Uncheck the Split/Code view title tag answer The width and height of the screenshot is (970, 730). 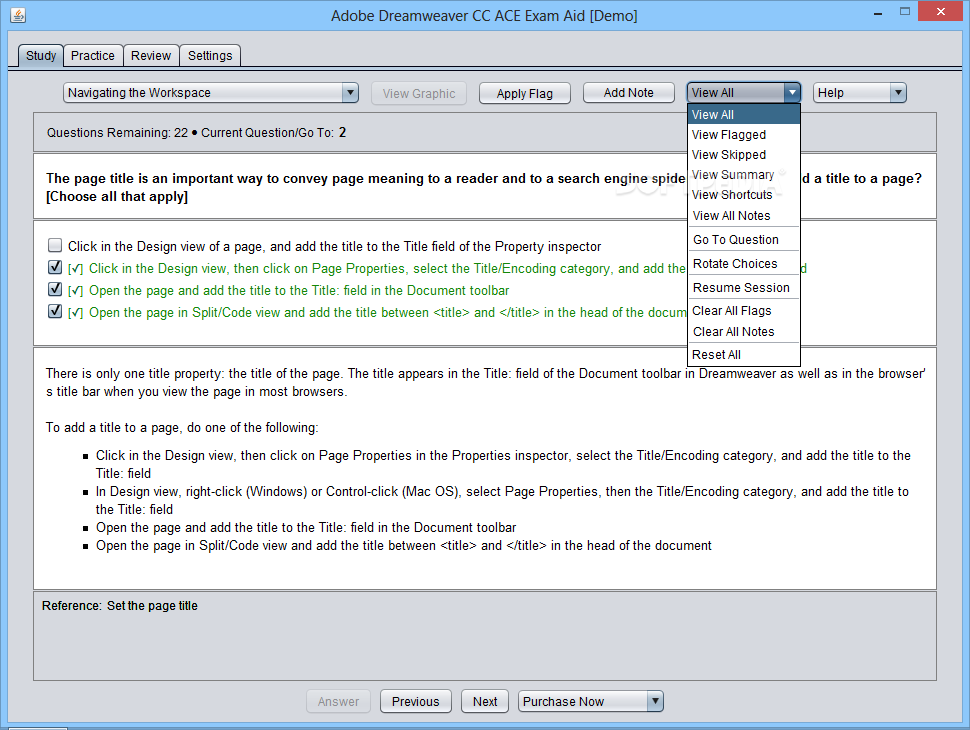tap(55, 311)
